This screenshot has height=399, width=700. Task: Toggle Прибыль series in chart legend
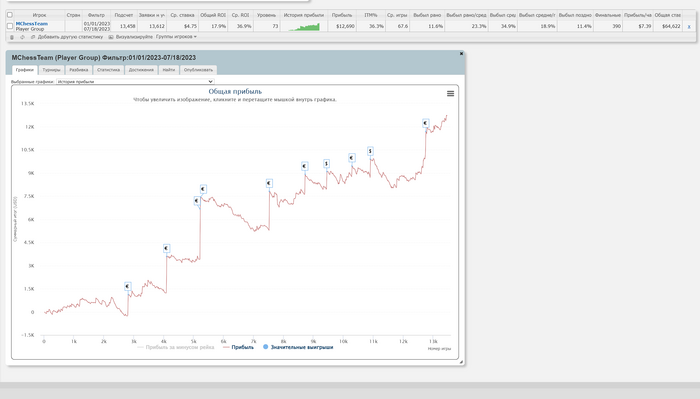coord(238,347)
